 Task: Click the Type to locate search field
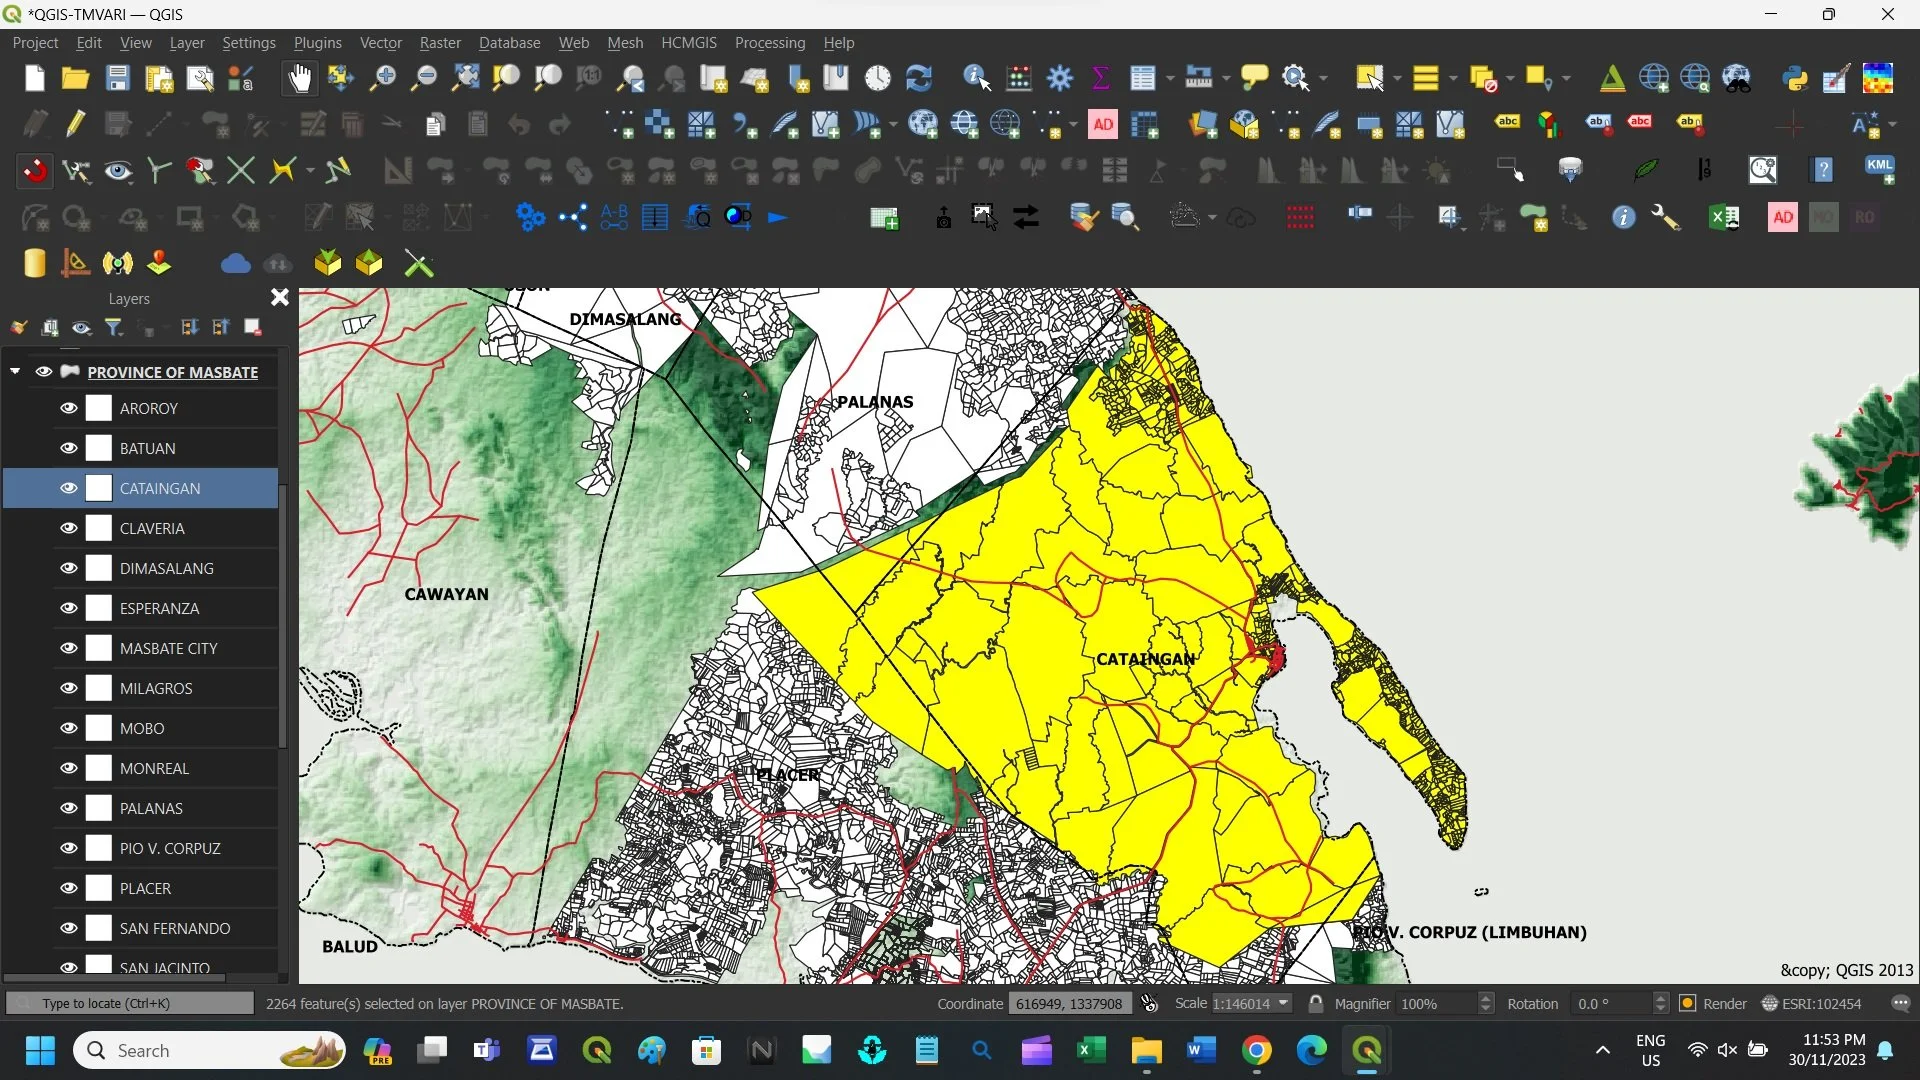[130, 1003]
